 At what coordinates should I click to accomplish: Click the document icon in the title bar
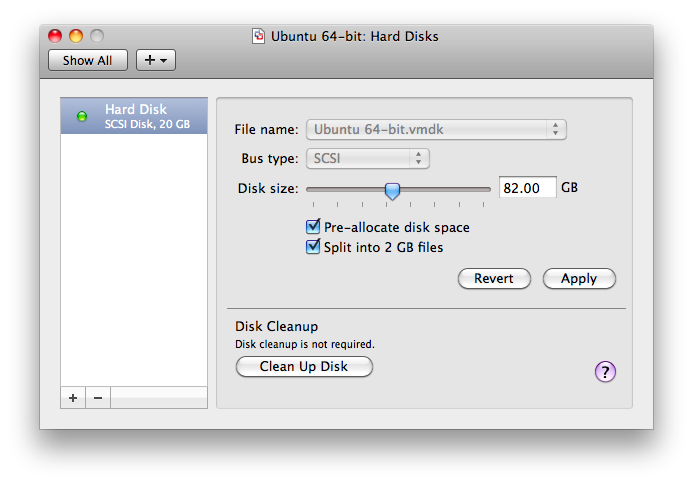click(259, 36)
